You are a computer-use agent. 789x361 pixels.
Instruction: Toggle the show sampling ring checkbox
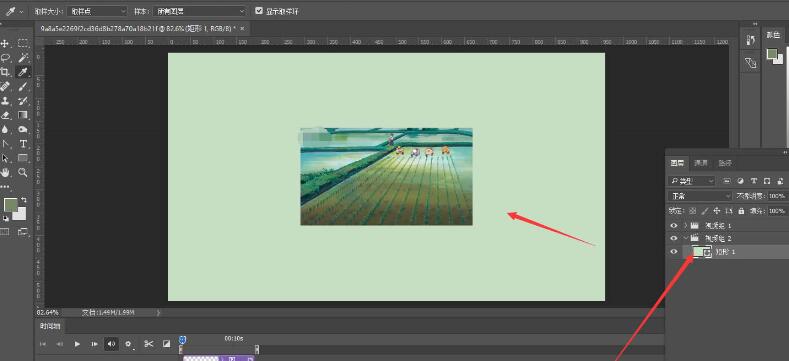(259, 11)
